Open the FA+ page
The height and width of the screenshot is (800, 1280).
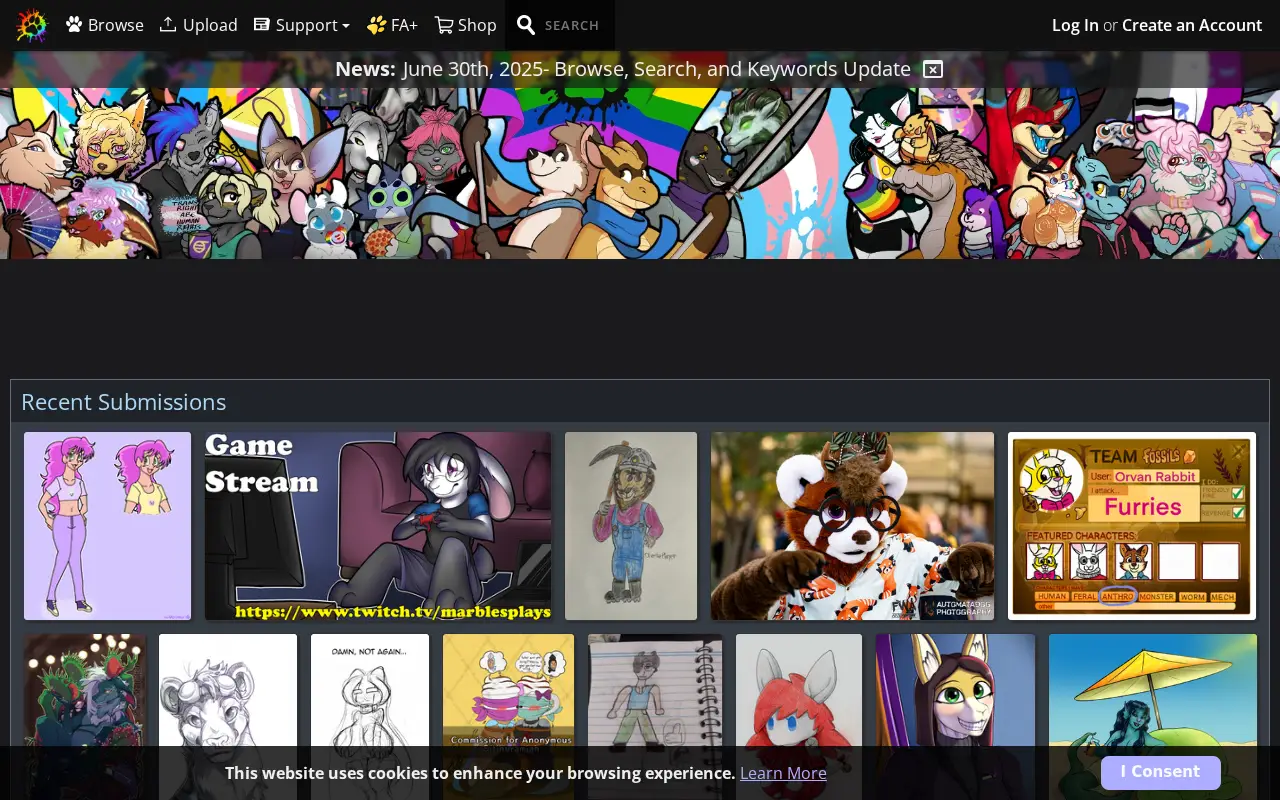coord(392,25)
